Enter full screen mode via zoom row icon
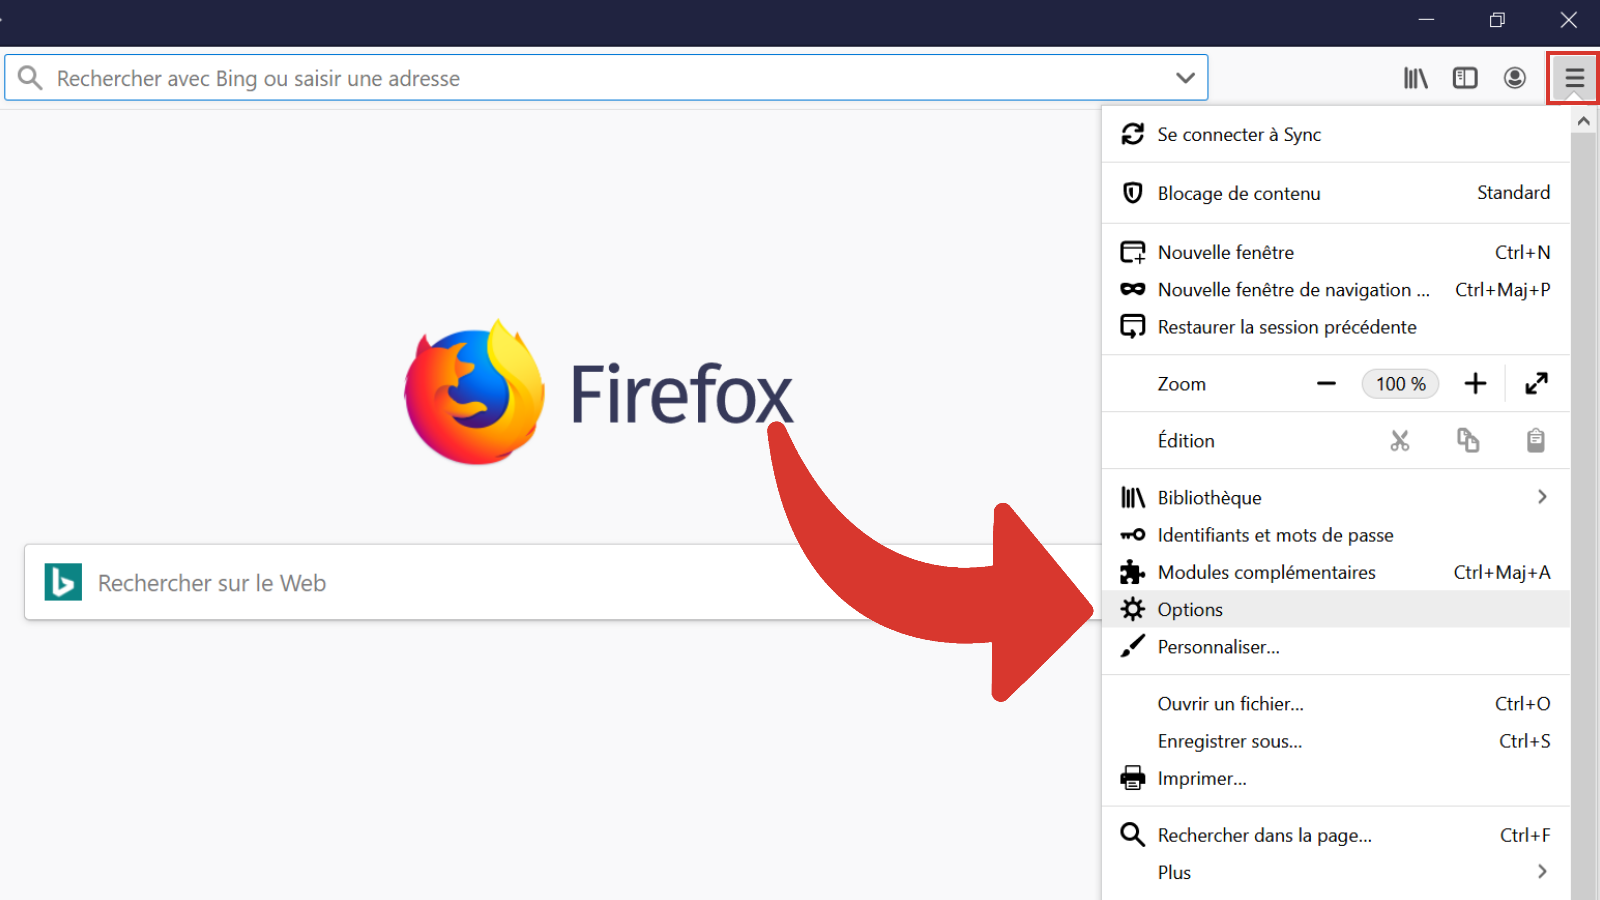 pyautogui.click(x=1536, y=383)
